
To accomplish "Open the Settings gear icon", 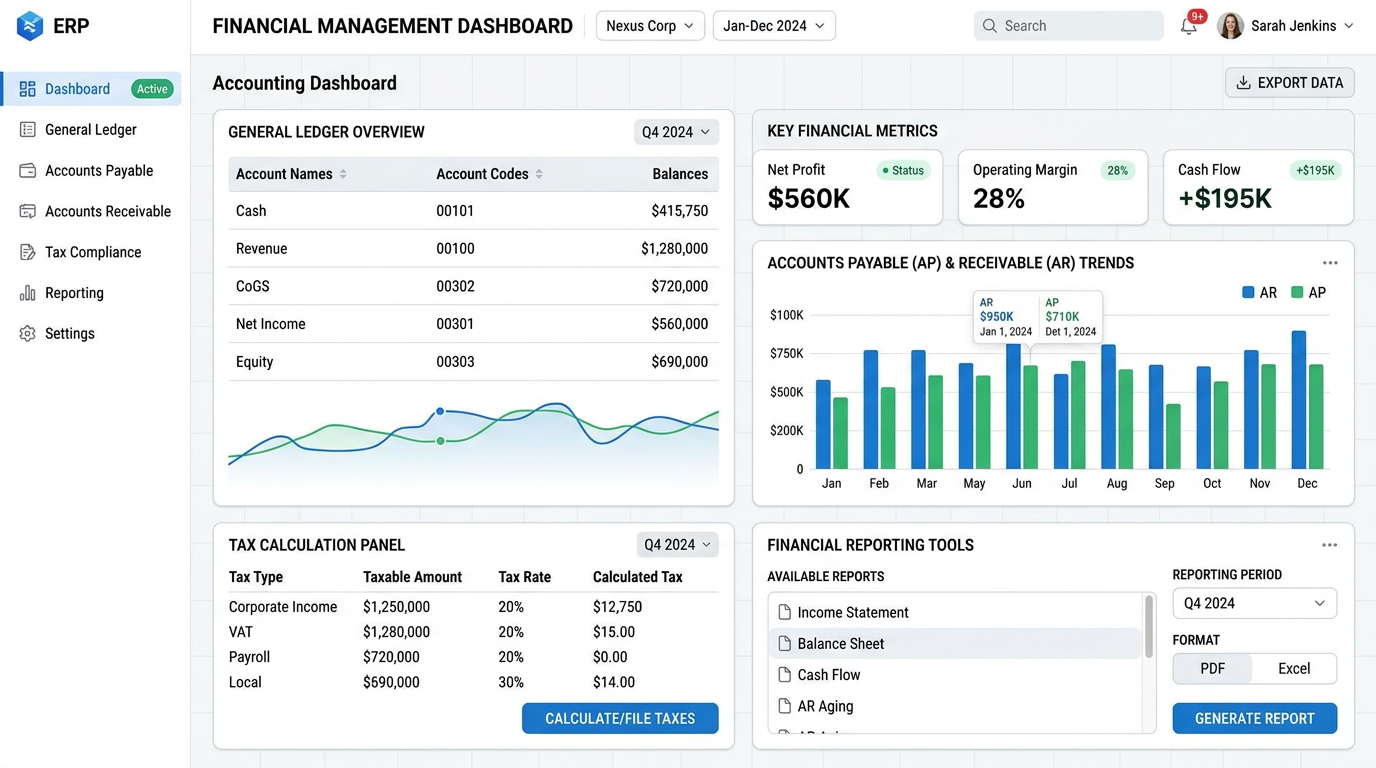I will (x=28, y=334).
